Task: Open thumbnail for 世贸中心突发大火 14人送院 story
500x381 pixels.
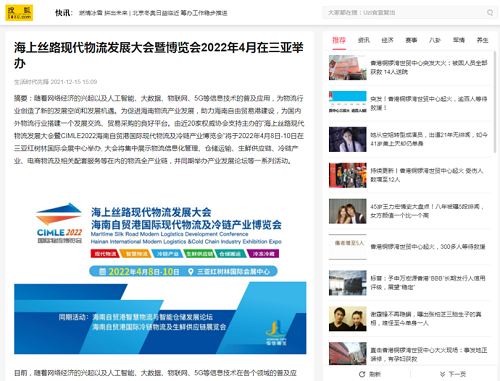Action: click(348, 68)
